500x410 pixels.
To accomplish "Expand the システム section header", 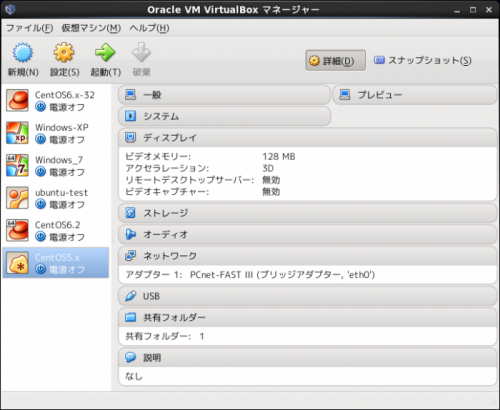I will (x=224, y=116).
